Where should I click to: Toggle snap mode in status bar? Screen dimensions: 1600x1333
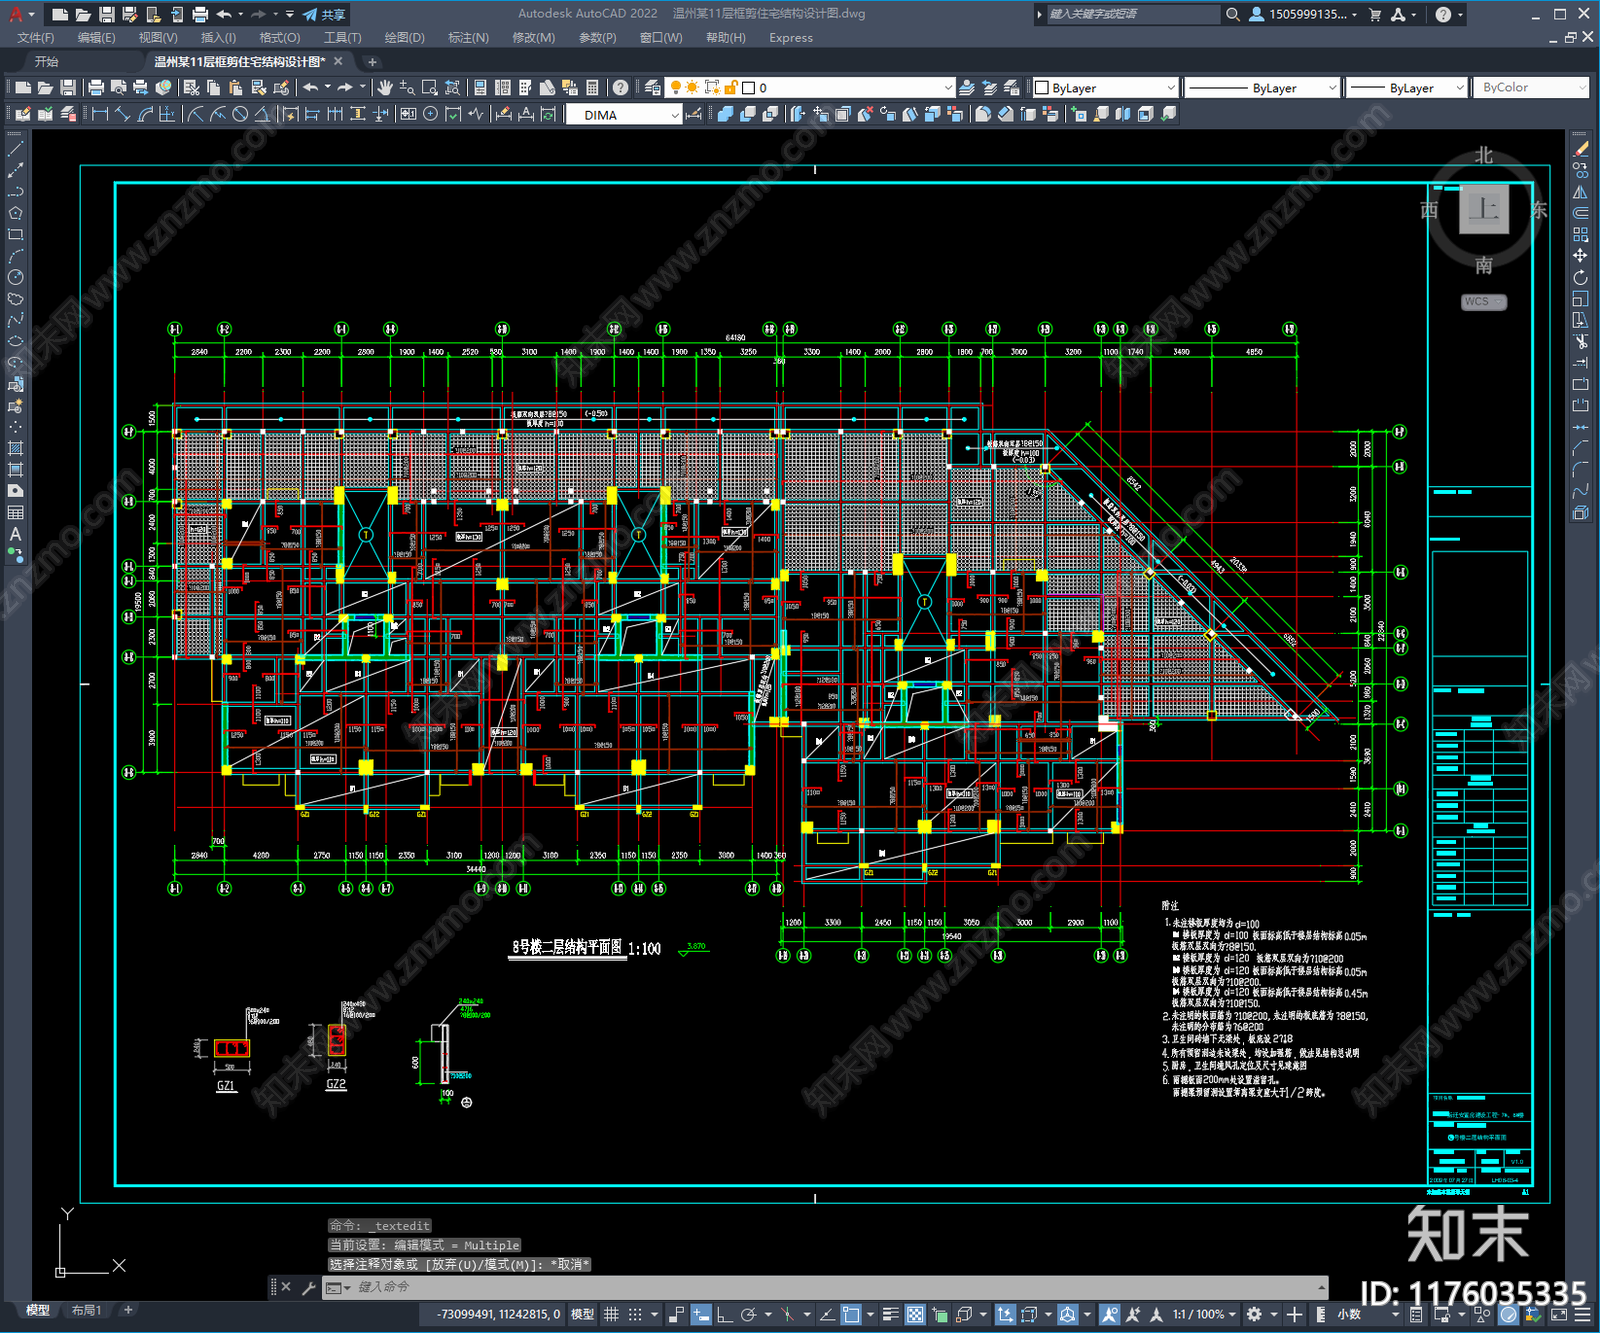click(635, 1314)
